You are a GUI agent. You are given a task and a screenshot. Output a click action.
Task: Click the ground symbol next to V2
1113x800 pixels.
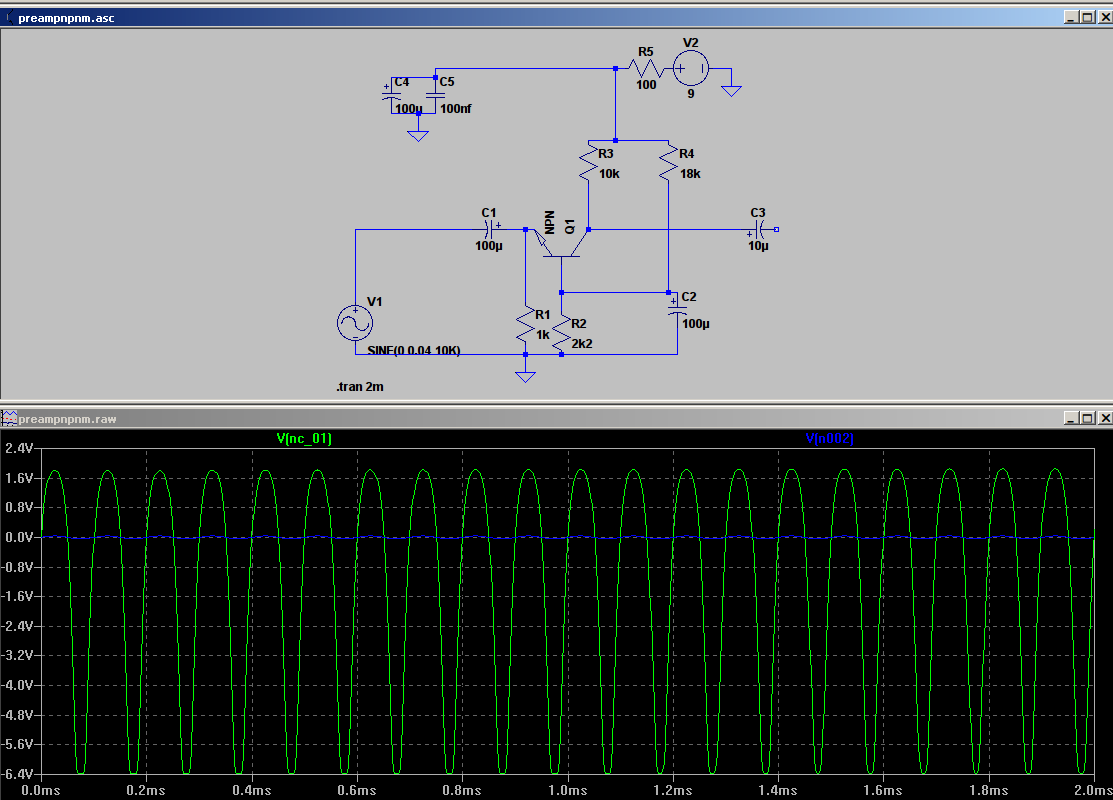pos(731,90)
